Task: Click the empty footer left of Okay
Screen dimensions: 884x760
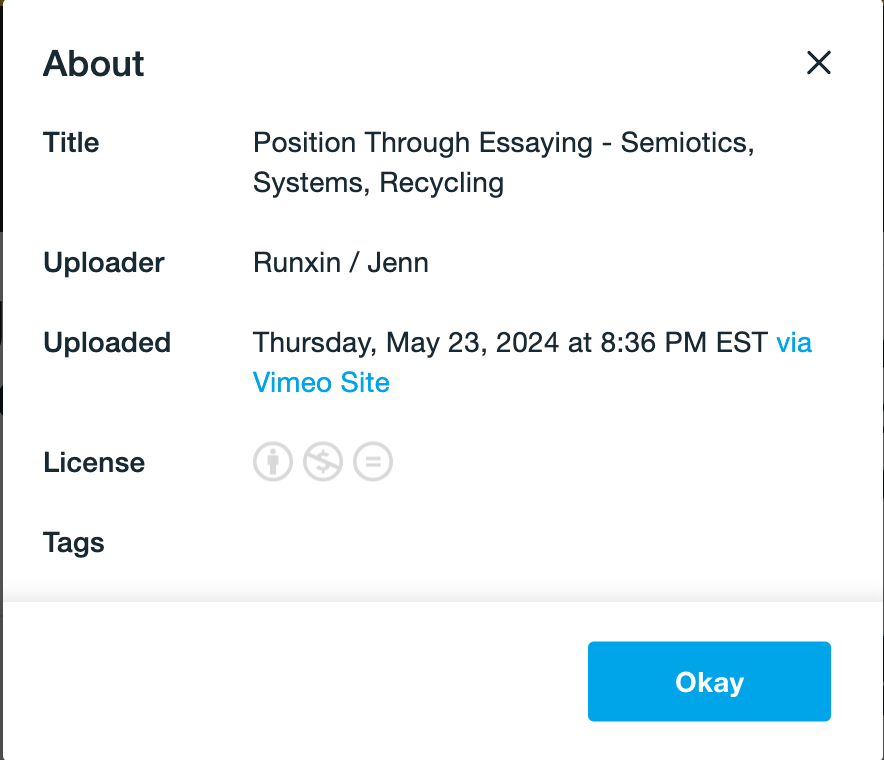Action: (293, 681)
